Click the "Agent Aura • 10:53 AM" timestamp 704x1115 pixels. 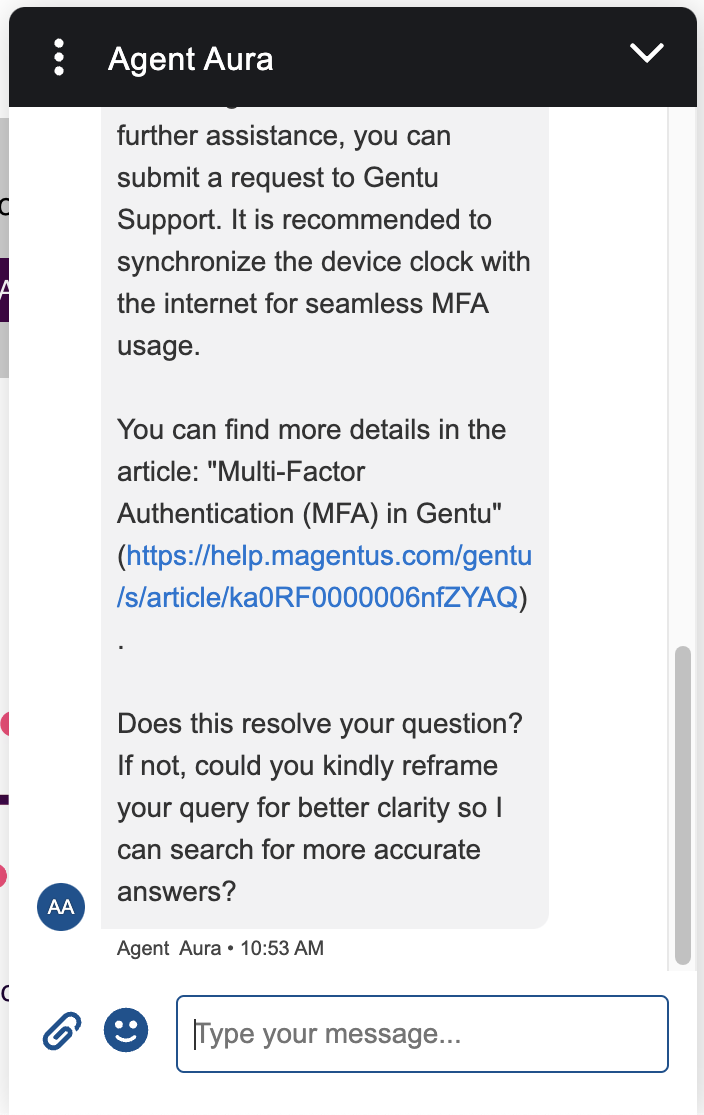(220, 948)
